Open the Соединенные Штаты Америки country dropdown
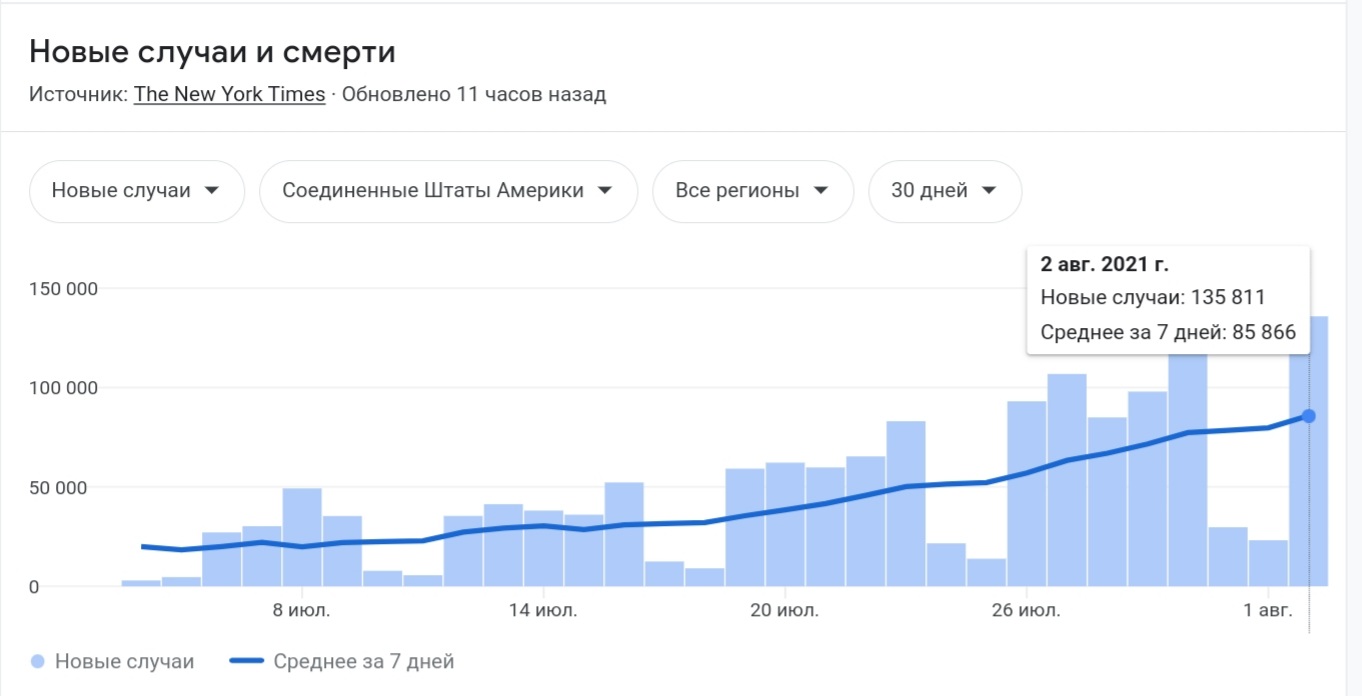Image resolution: width=1362 pixels, height=696 pixels. 448,191
